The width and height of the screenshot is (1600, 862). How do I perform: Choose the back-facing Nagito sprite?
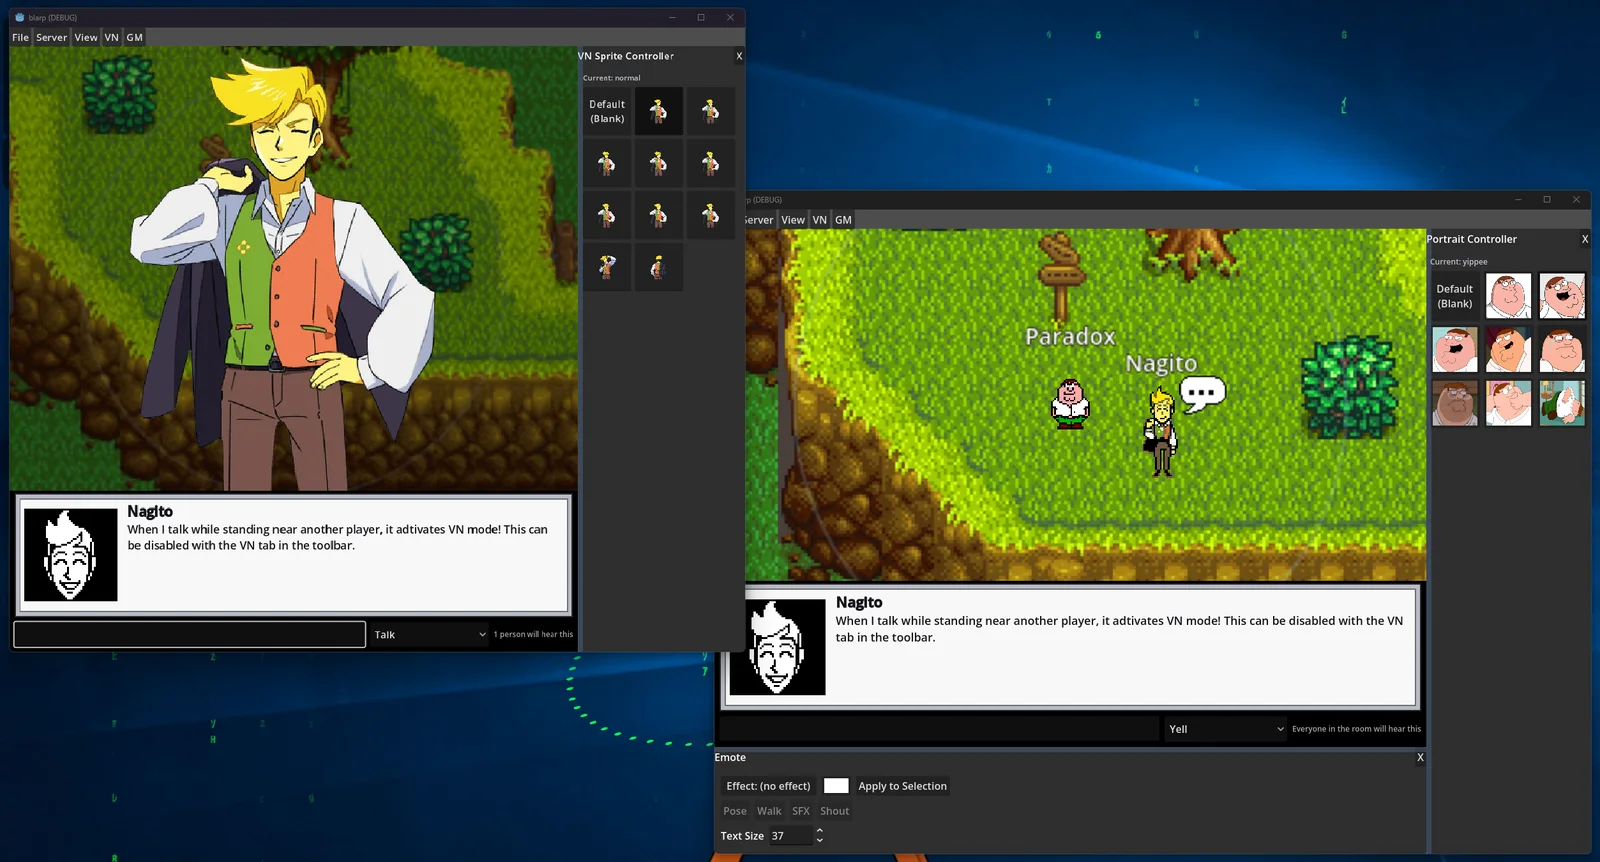[659, 267]
